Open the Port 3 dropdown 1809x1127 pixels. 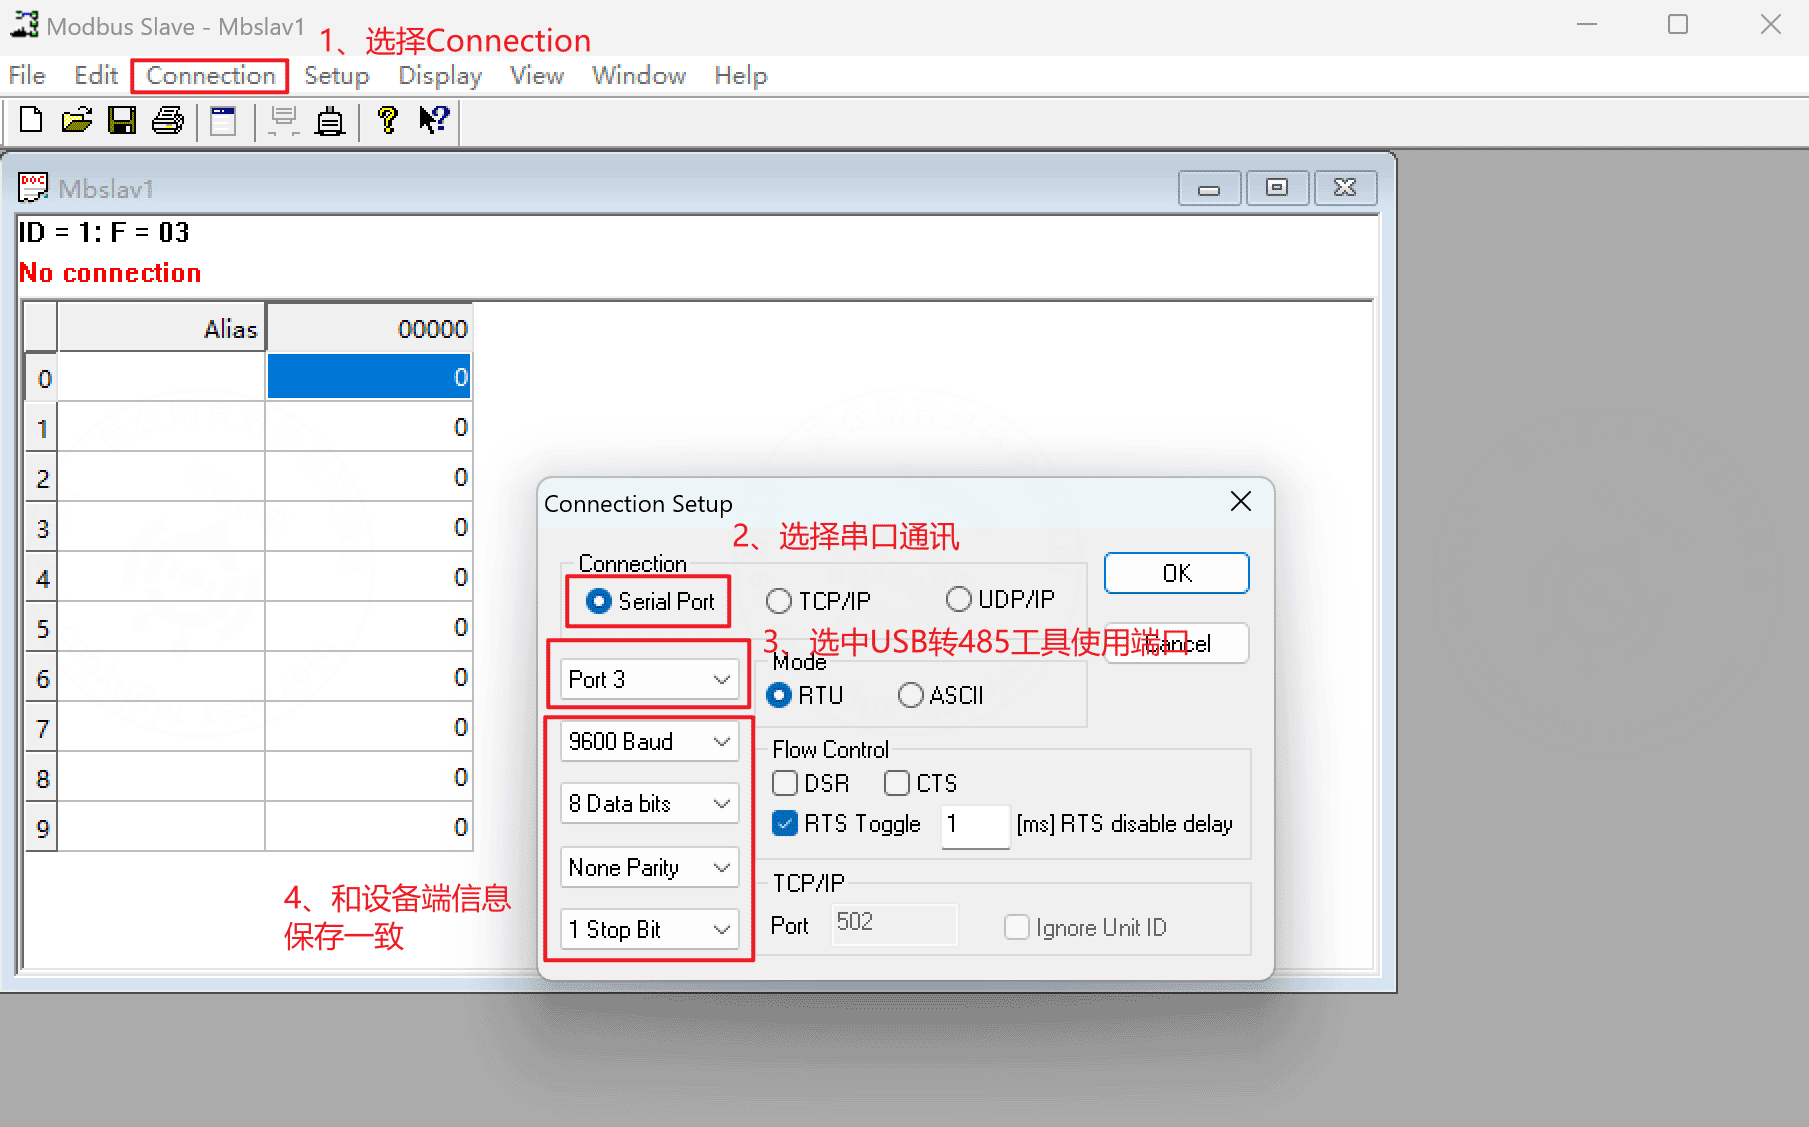click(x=650, y=680)
